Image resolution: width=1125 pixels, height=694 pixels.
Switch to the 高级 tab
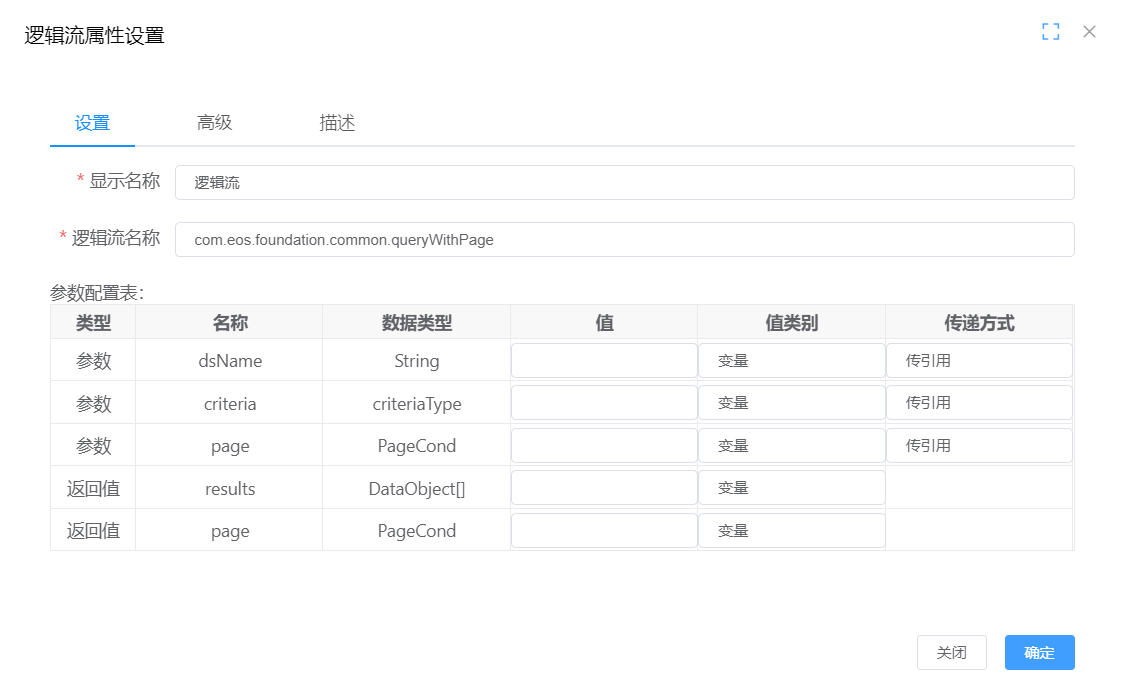coord(214,123)
